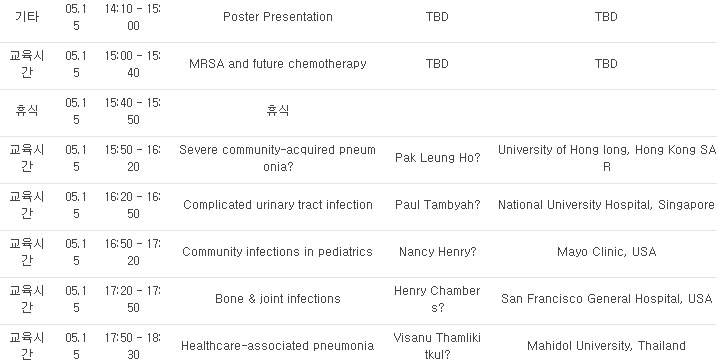
Task: Select speaker Pak Leung Ho
Action: (437, 158)
